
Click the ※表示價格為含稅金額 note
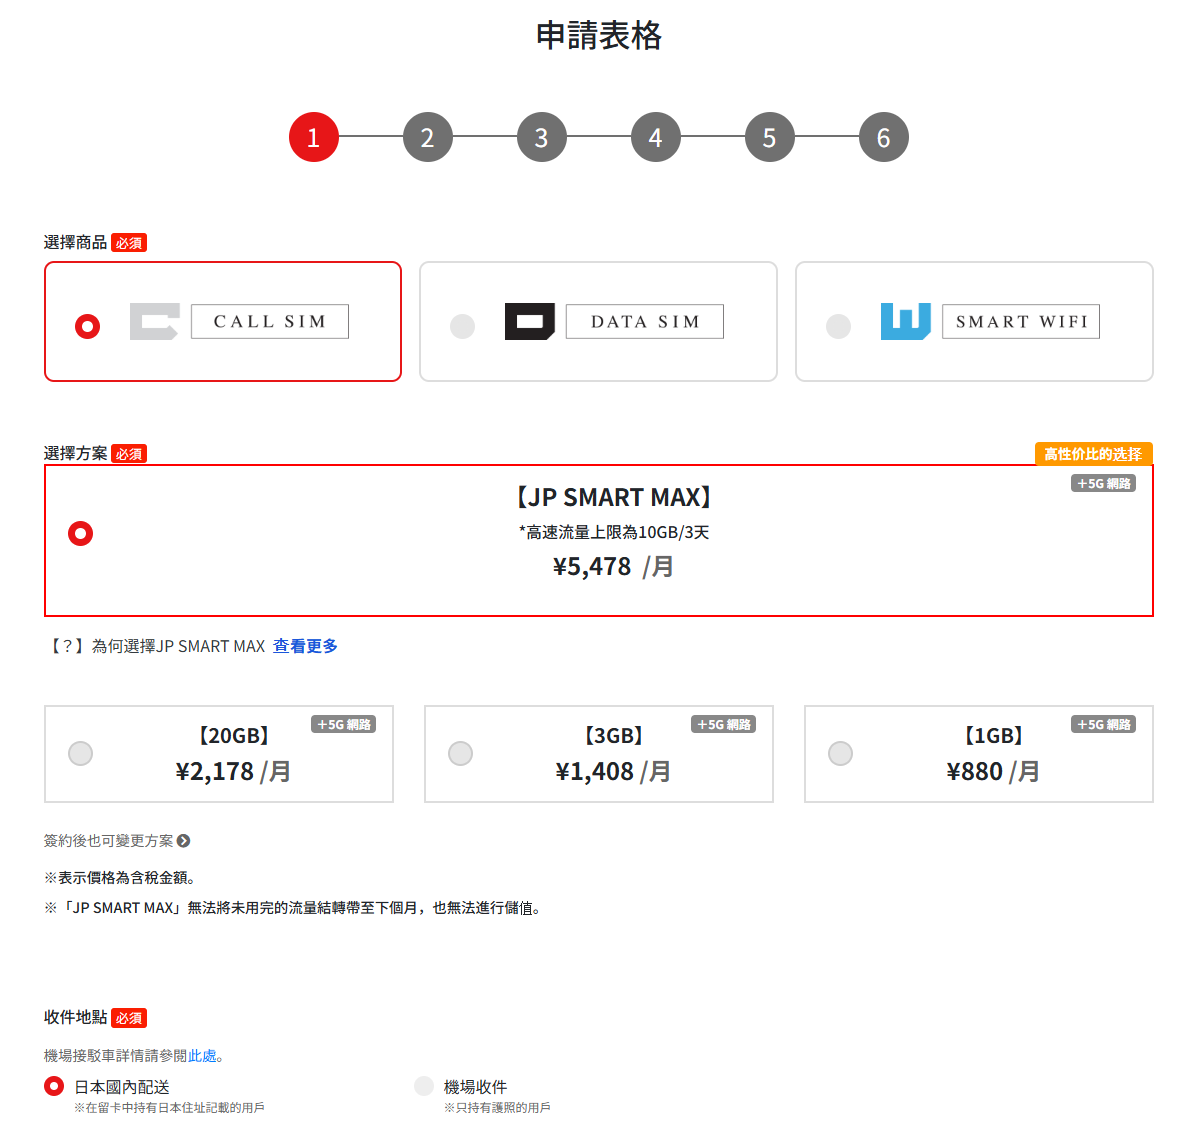tap(120, 878)
